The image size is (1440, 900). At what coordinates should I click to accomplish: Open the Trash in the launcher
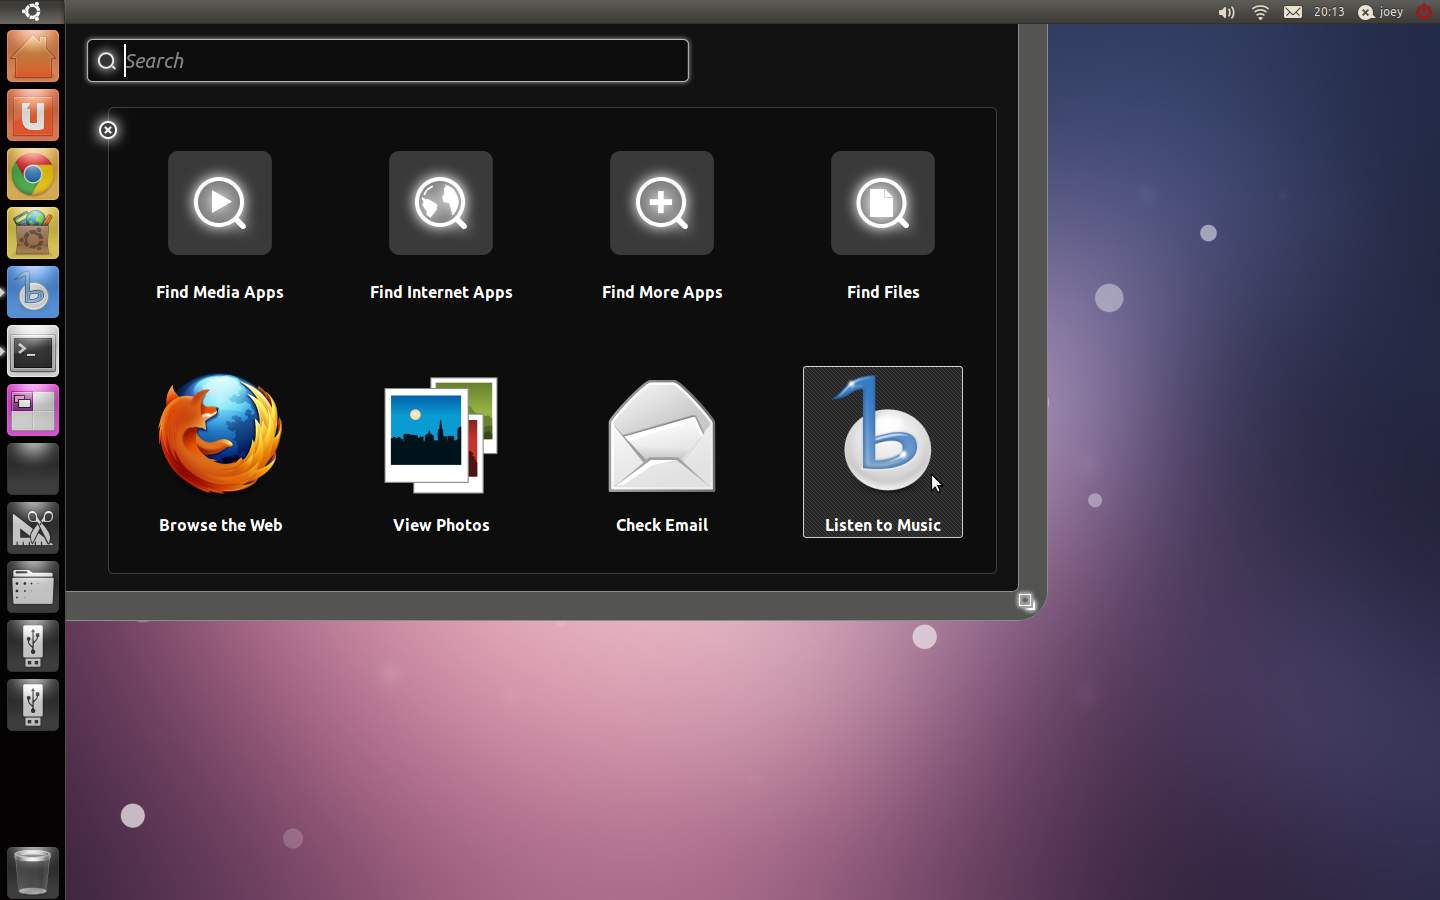tap(33, 871)
